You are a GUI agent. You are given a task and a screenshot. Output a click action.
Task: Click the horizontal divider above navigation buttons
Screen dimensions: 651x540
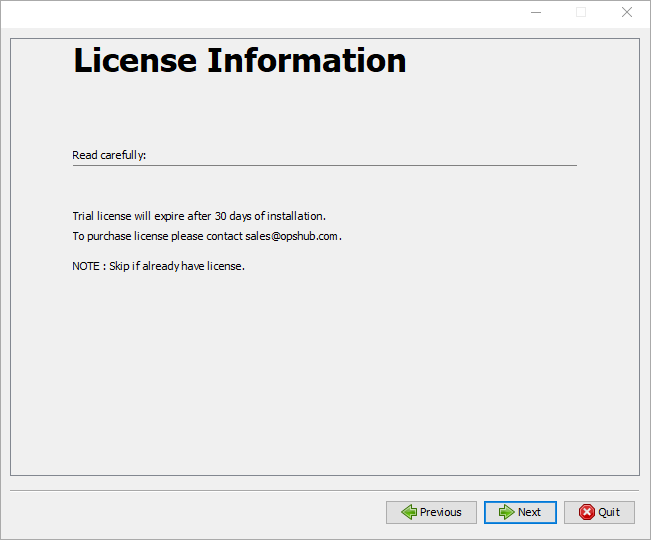pyautogui.click(x=324, y=490)
